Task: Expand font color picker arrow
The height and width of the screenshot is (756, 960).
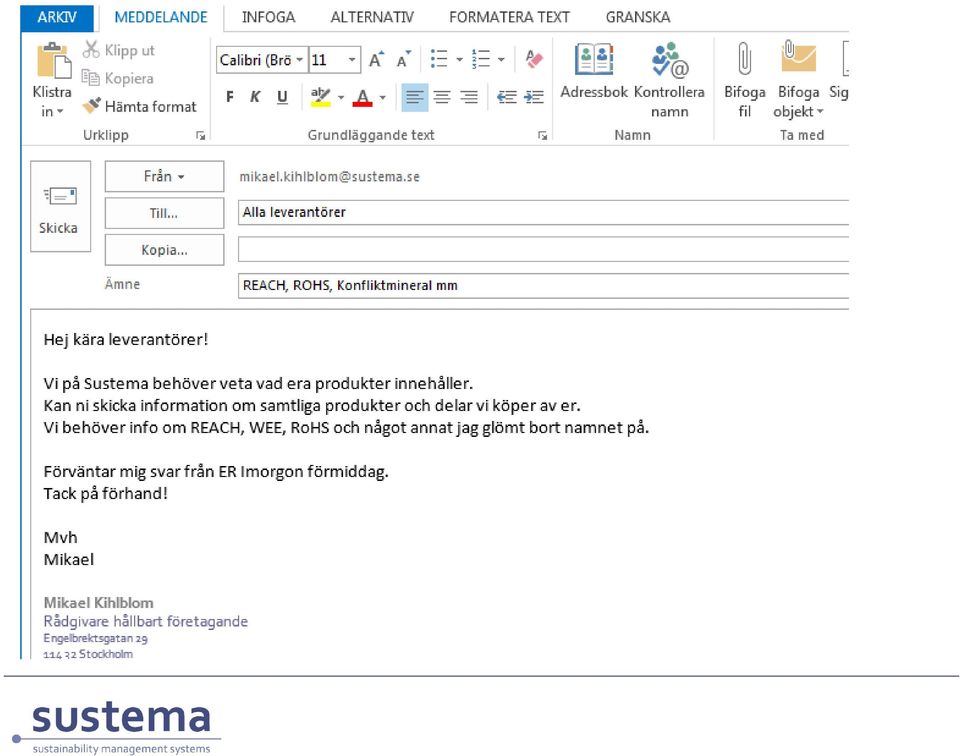Action: 383,97
